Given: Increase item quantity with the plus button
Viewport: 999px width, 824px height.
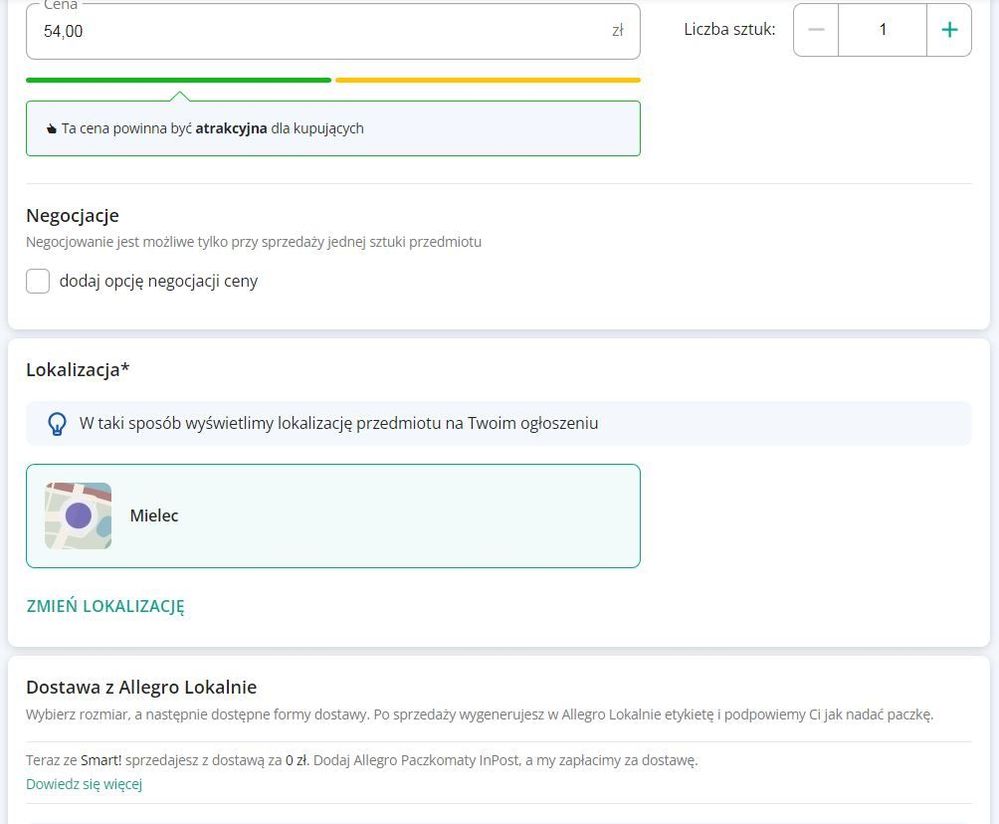Looking at the screenshot, I should [949, 30].
